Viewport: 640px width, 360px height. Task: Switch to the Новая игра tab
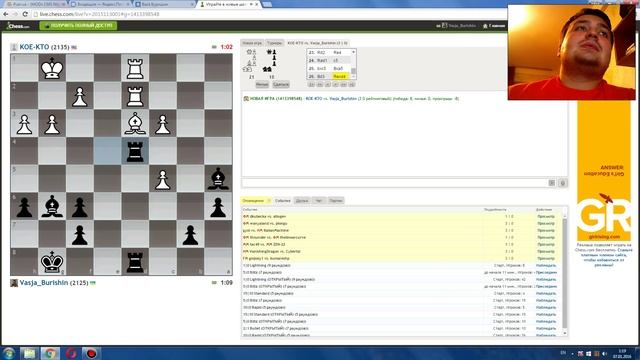[x=252, y=43]
